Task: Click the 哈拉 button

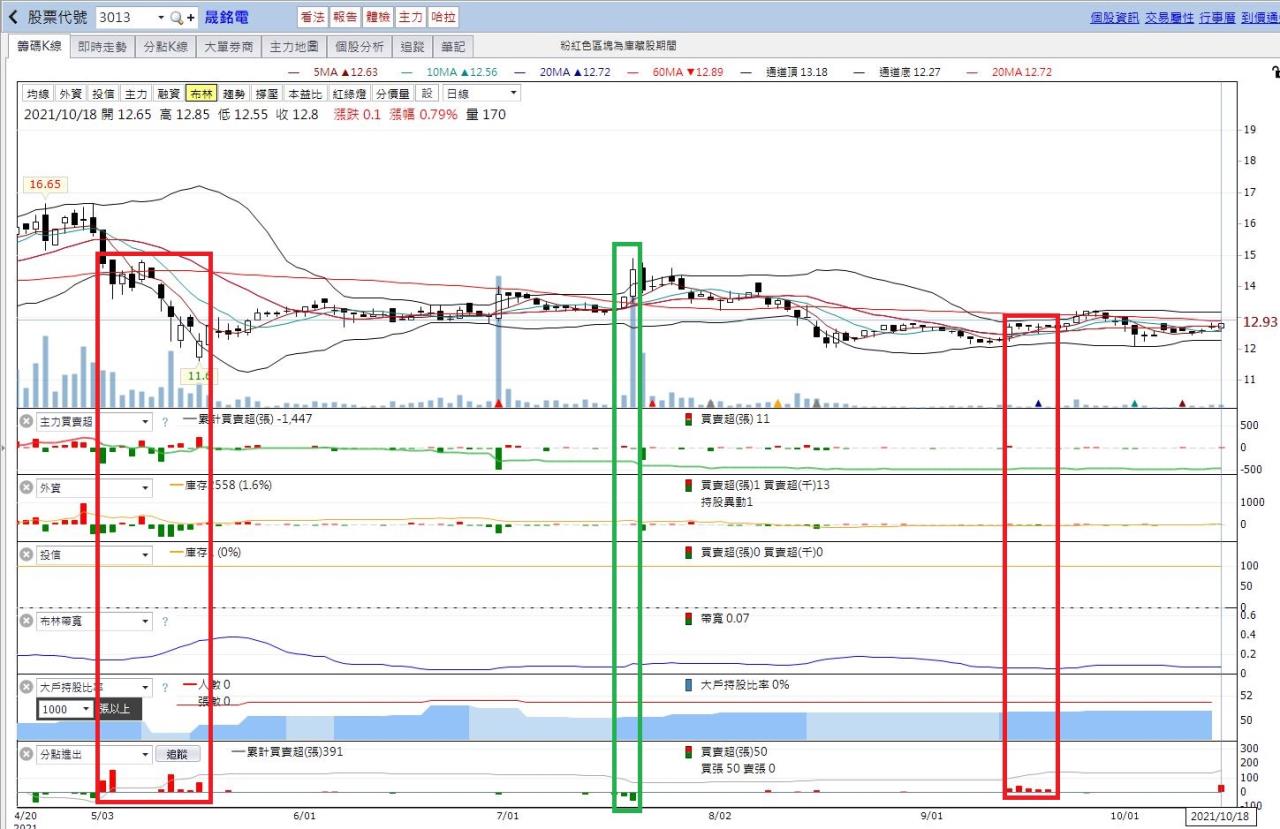Action: pos(443,18)
